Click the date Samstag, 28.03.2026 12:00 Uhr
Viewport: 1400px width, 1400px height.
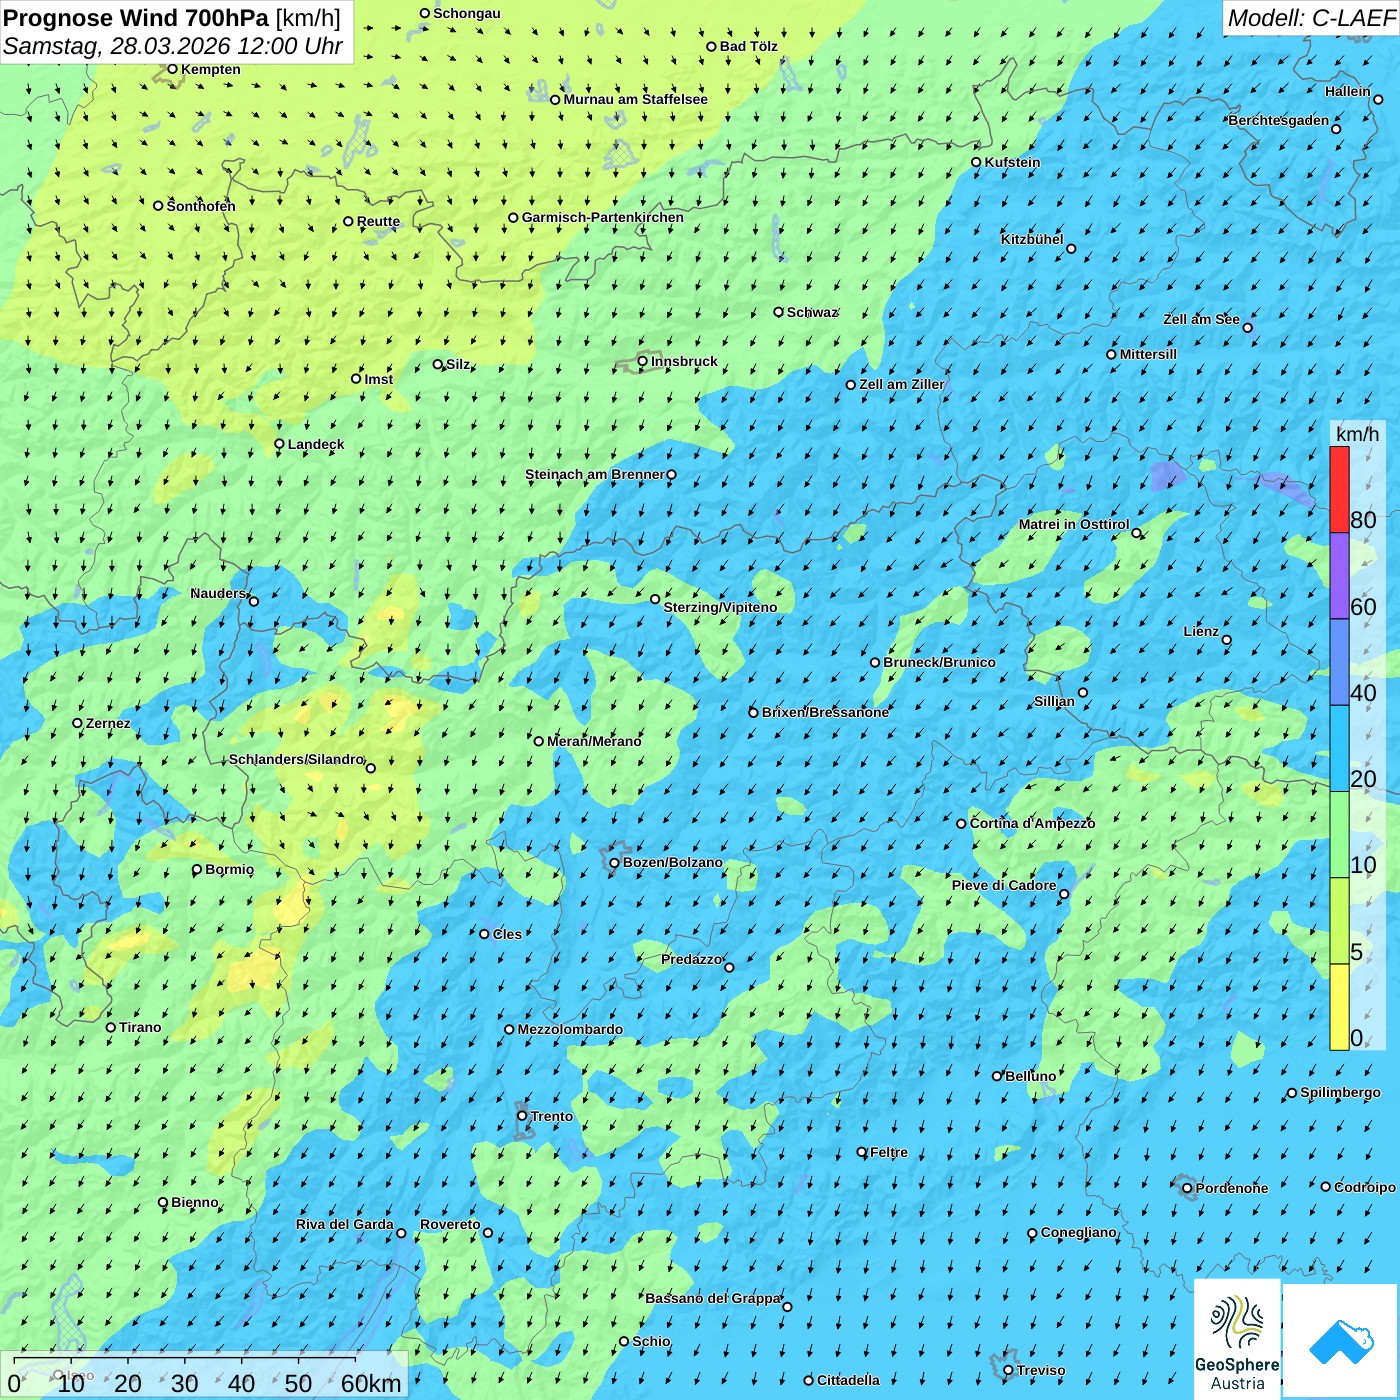coord(173,46)
